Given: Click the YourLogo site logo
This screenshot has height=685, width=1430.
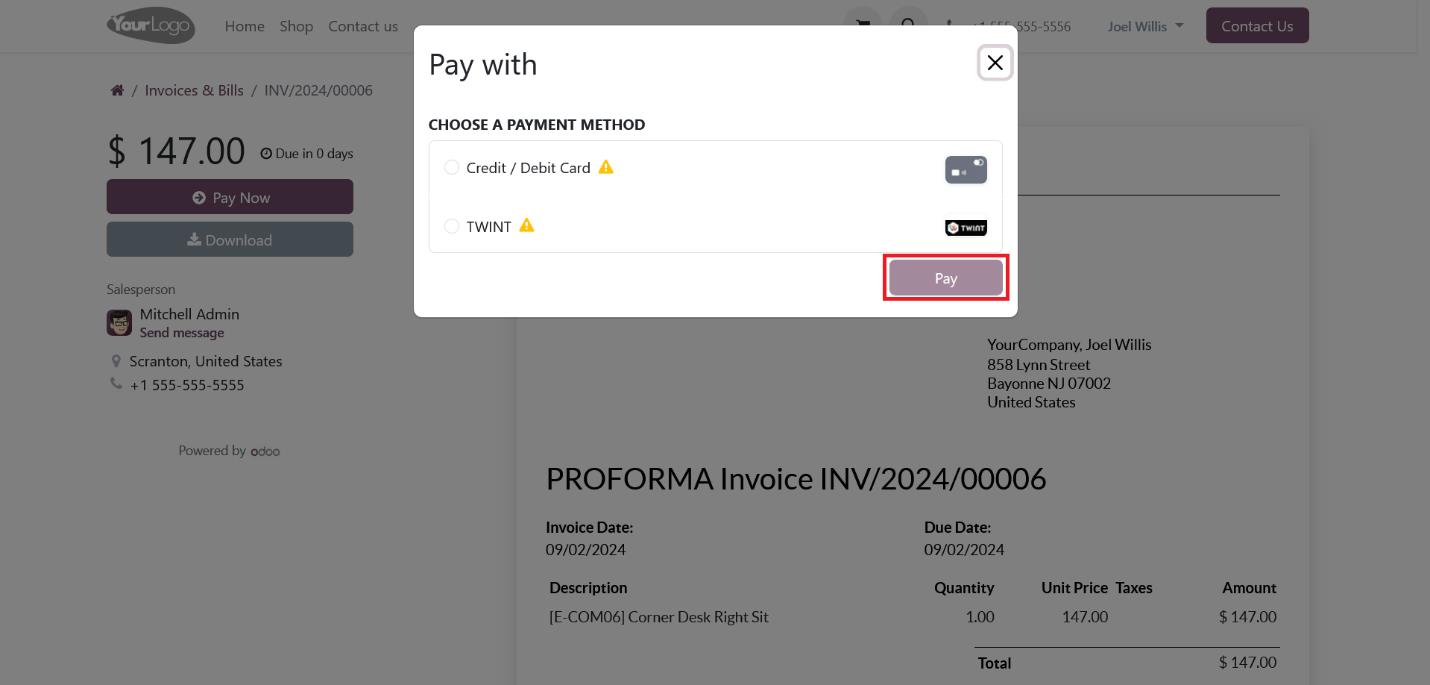Looking at the screenshot, I should [151, 26].
